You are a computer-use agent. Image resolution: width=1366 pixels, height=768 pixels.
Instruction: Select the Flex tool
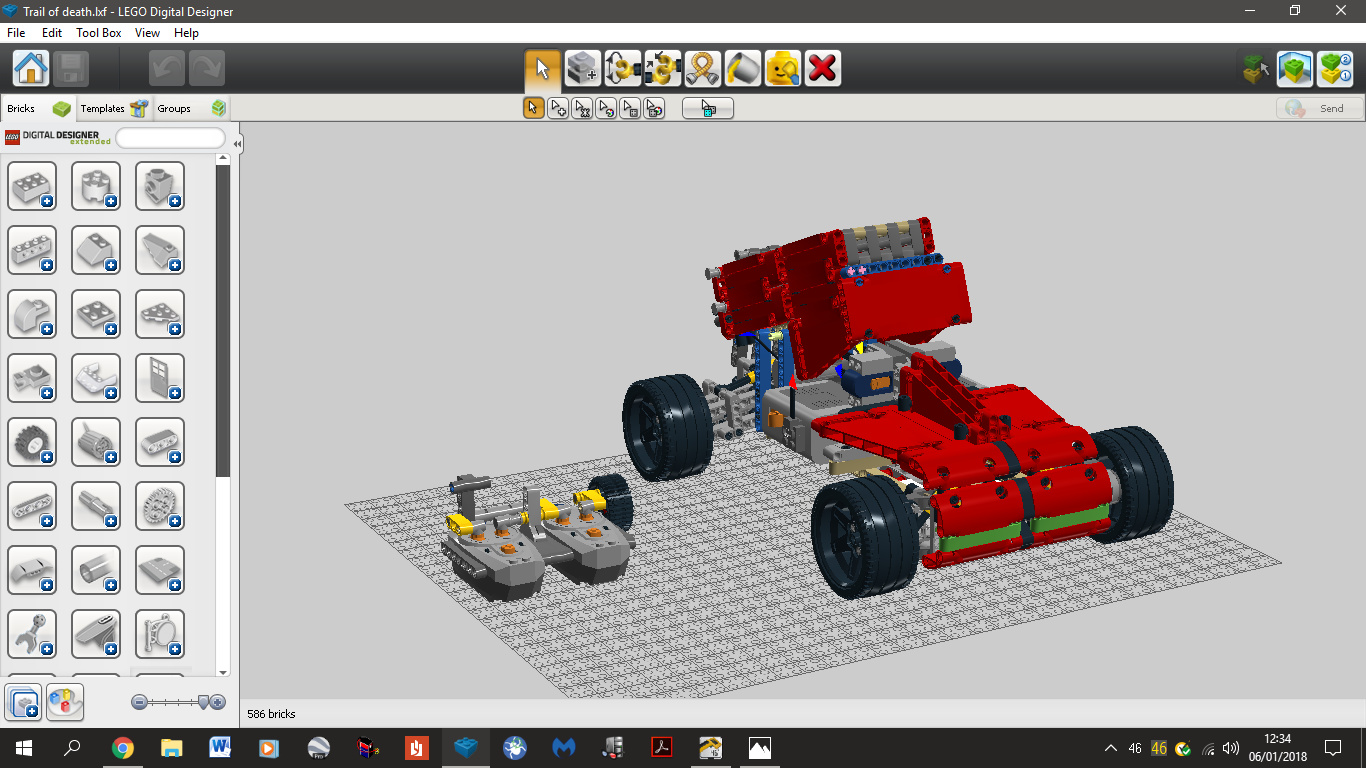(x=703, y=68)
